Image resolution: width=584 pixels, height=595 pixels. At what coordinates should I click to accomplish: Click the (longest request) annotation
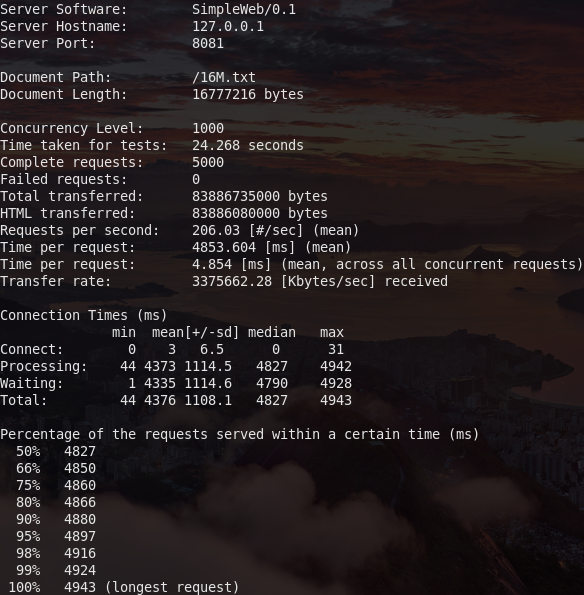point(172,587)
